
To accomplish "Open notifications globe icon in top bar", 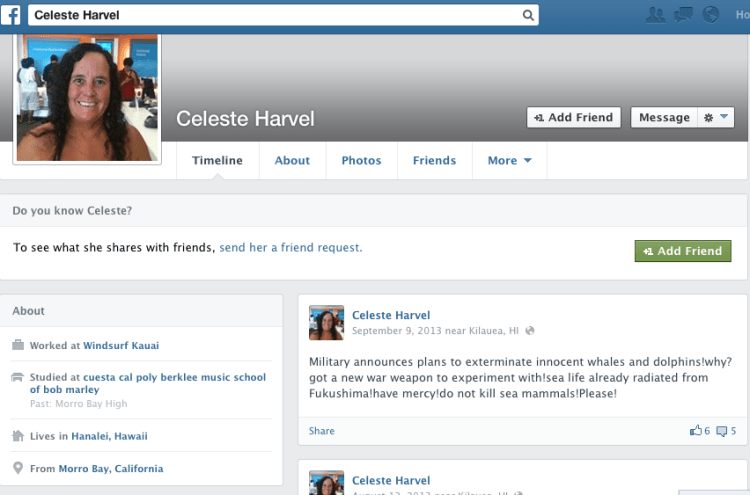I will [x=711, y=14].
